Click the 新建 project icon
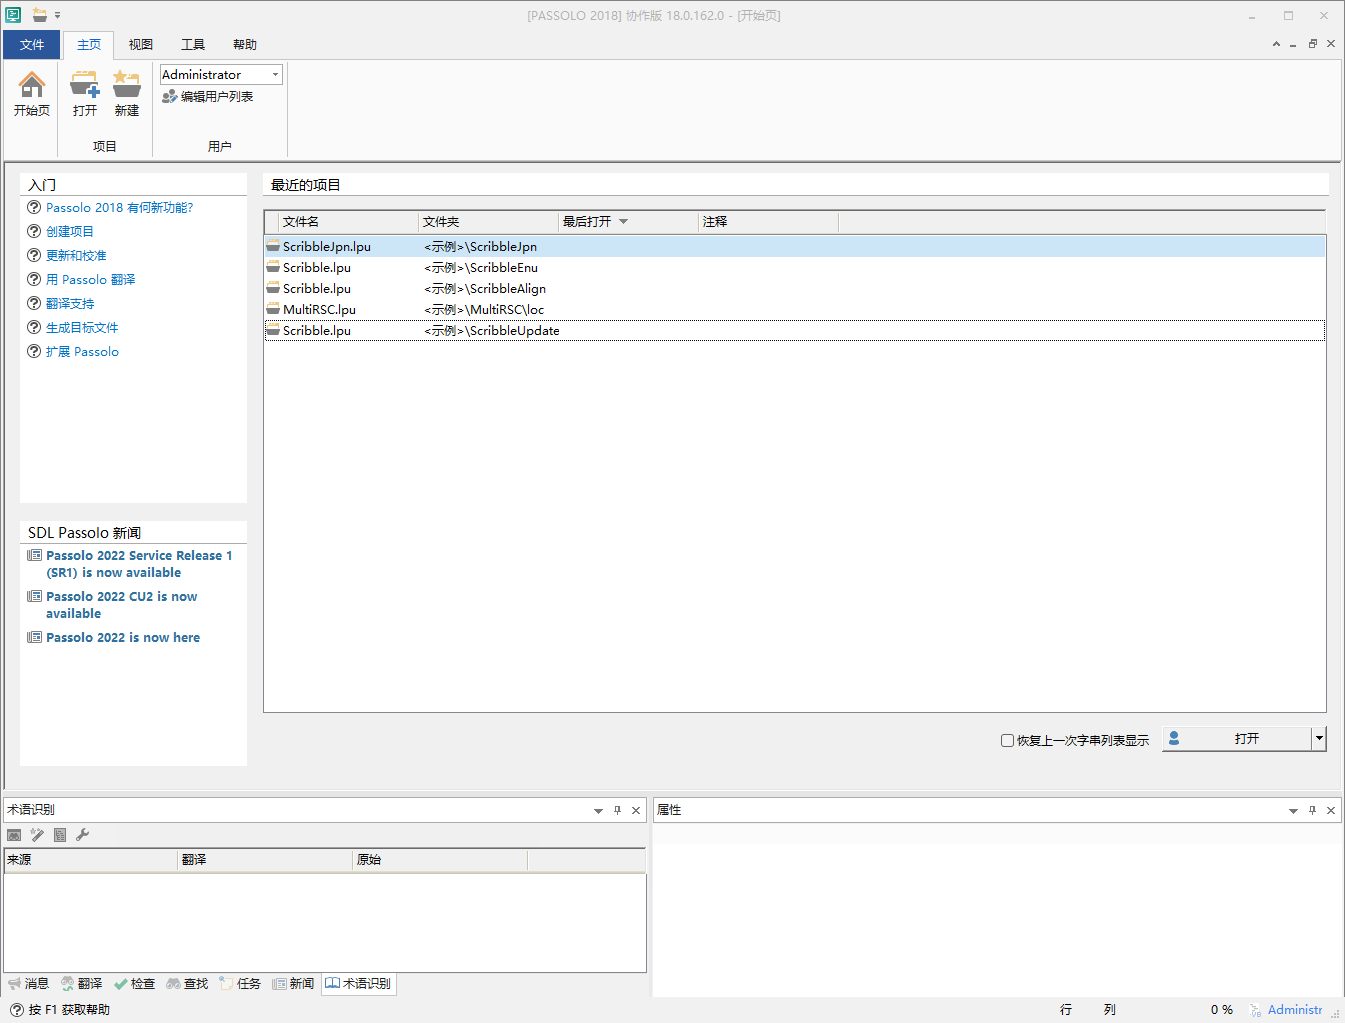Viewport: 1345px width, 1023px height. click(127, 85)
